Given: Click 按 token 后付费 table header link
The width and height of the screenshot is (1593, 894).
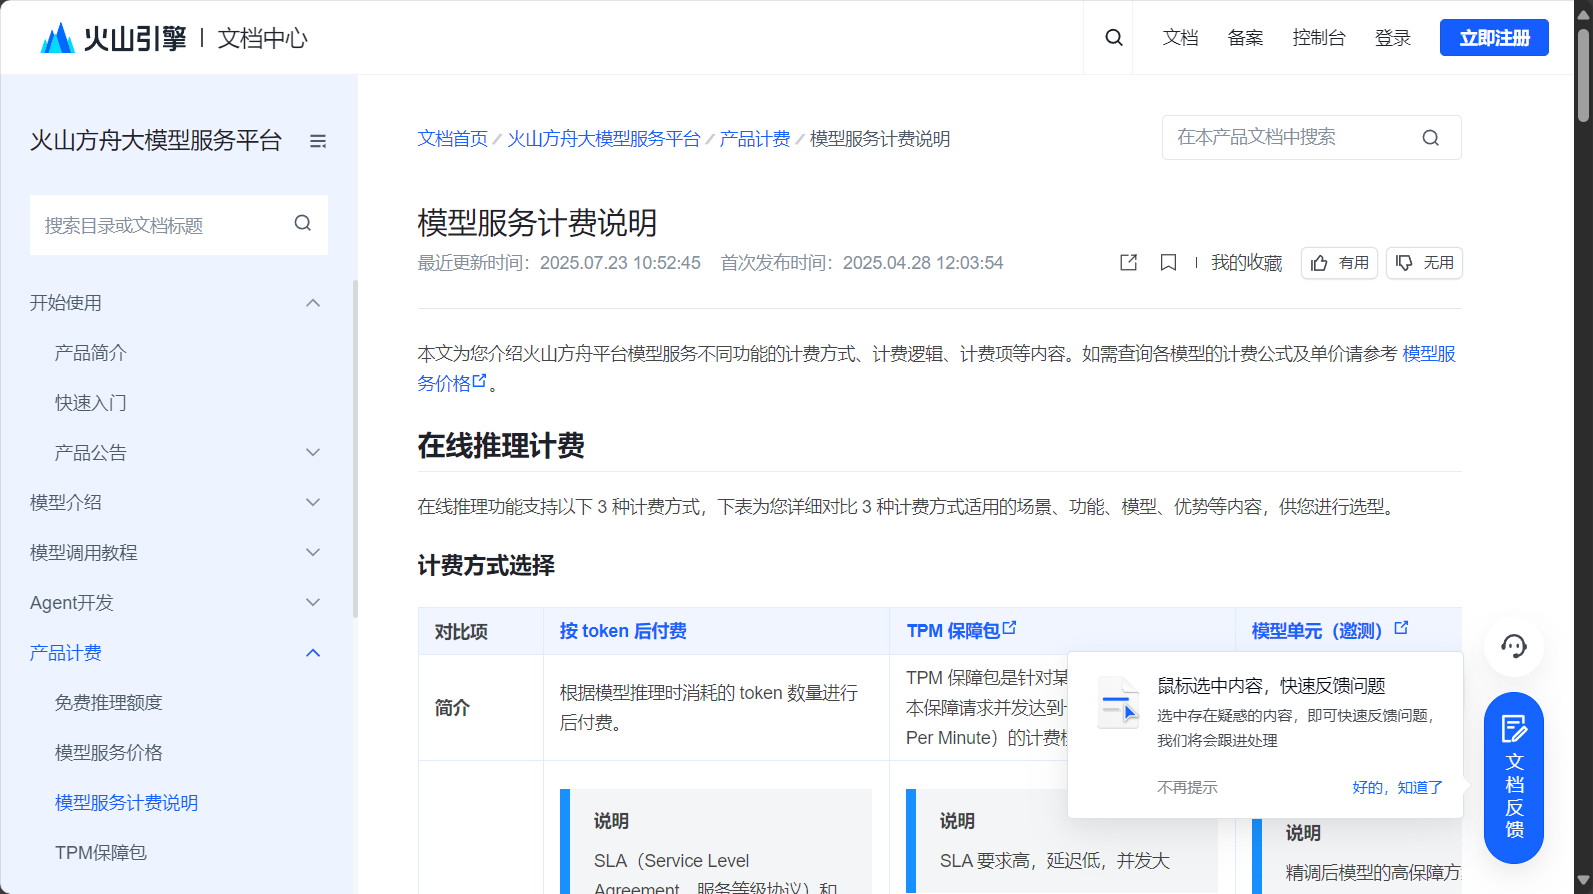Looking at the screenshot, I should click(623, 631).
